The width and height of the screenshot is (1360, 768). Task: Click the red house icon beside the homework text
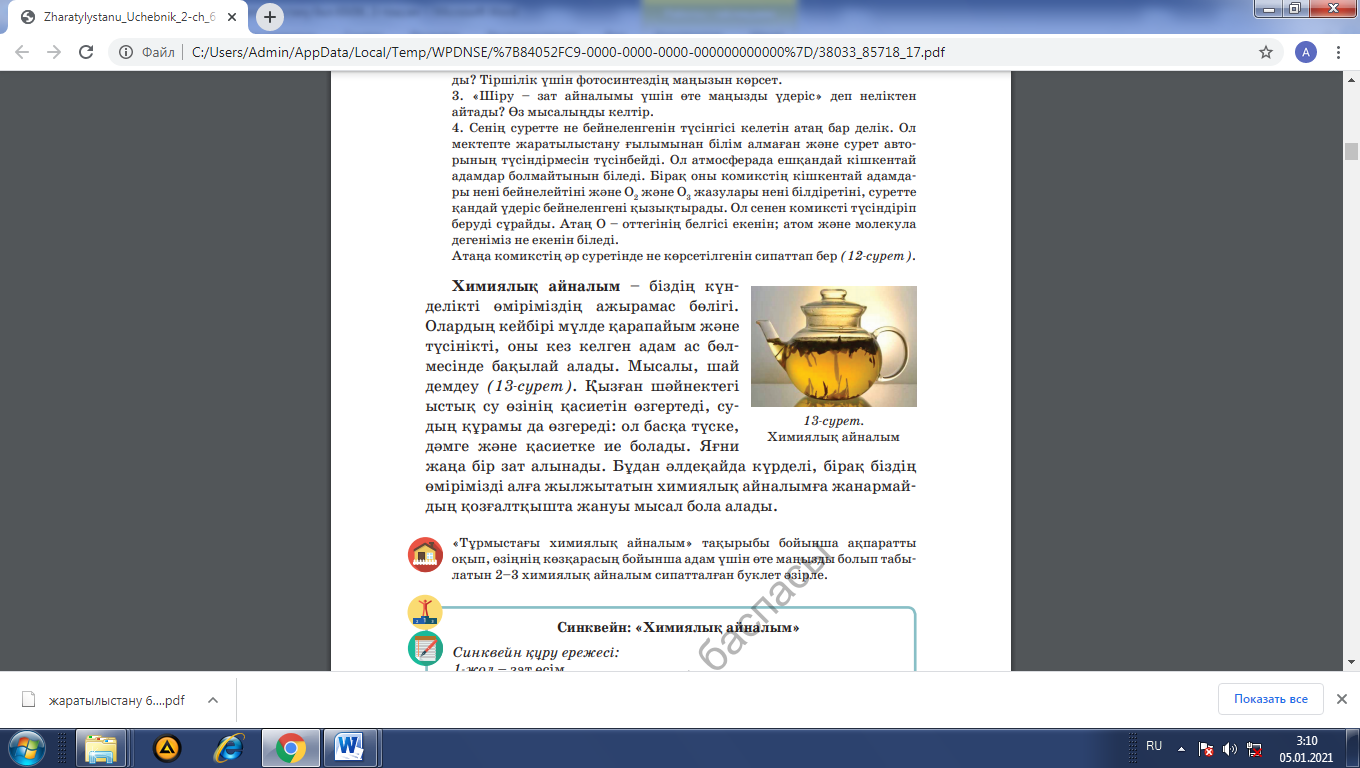point(425,554)
